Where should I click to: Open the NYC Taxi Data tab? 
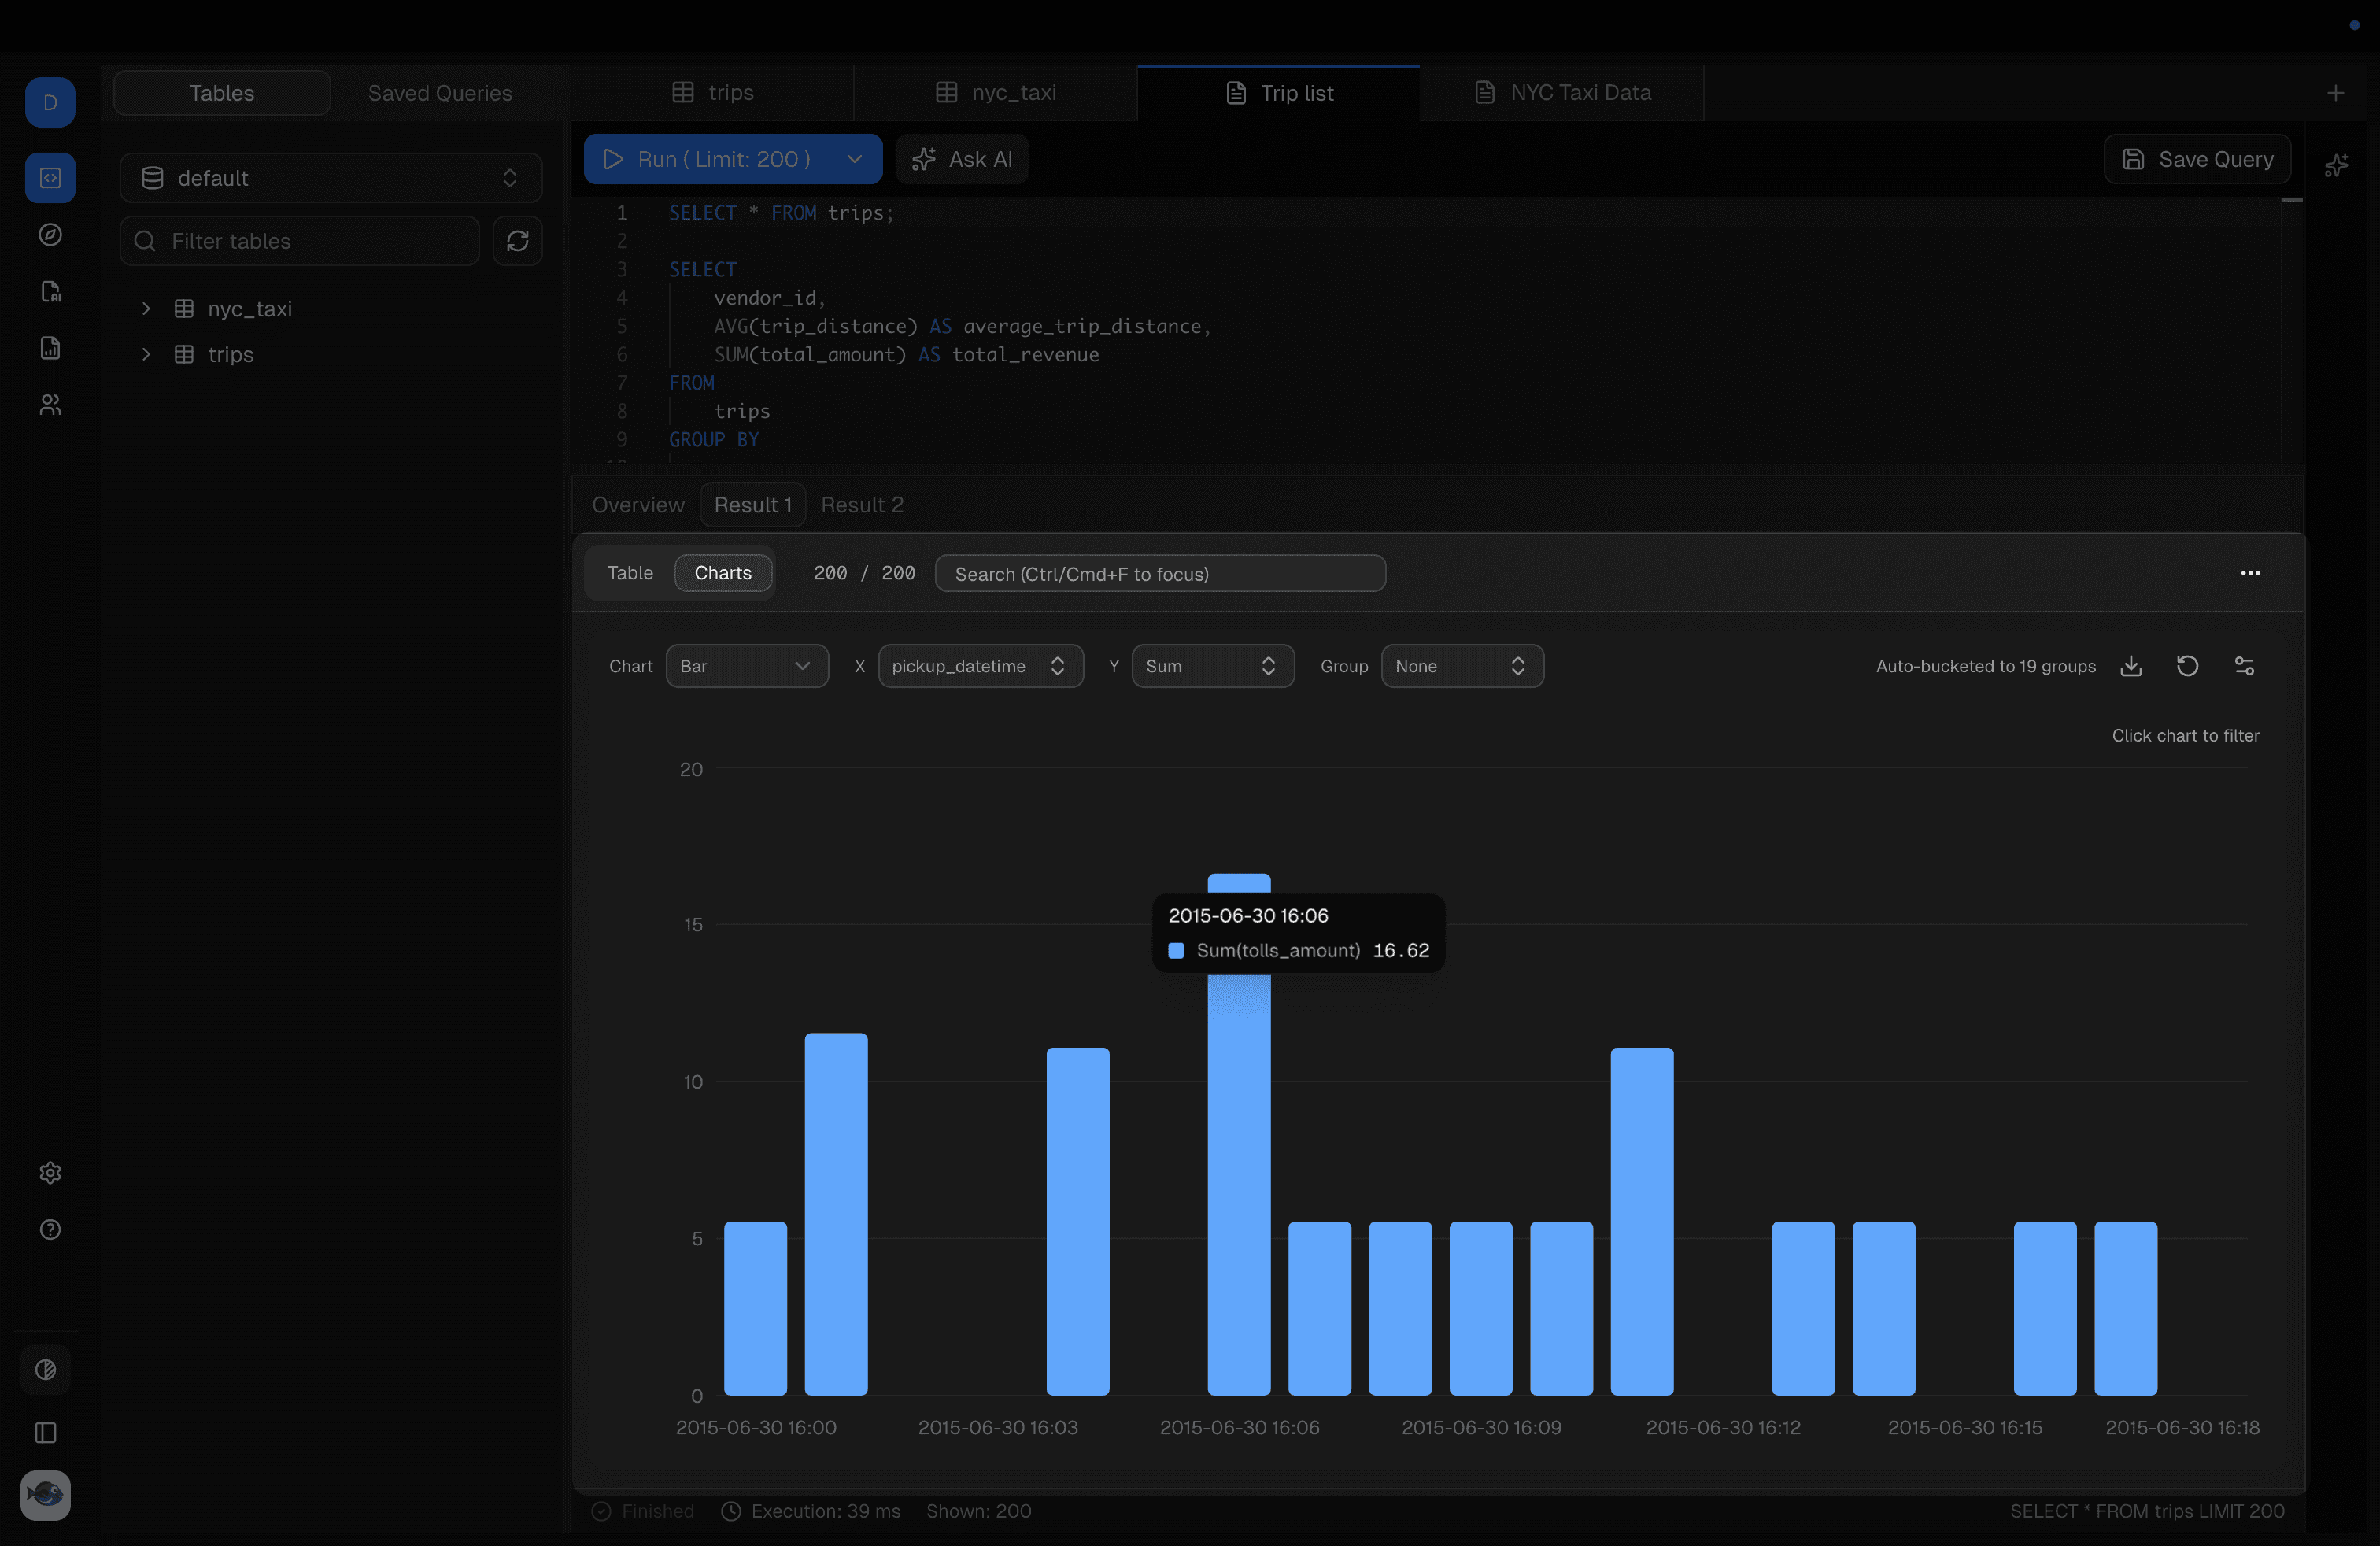pyautogui.click(x=1562, y=93)
